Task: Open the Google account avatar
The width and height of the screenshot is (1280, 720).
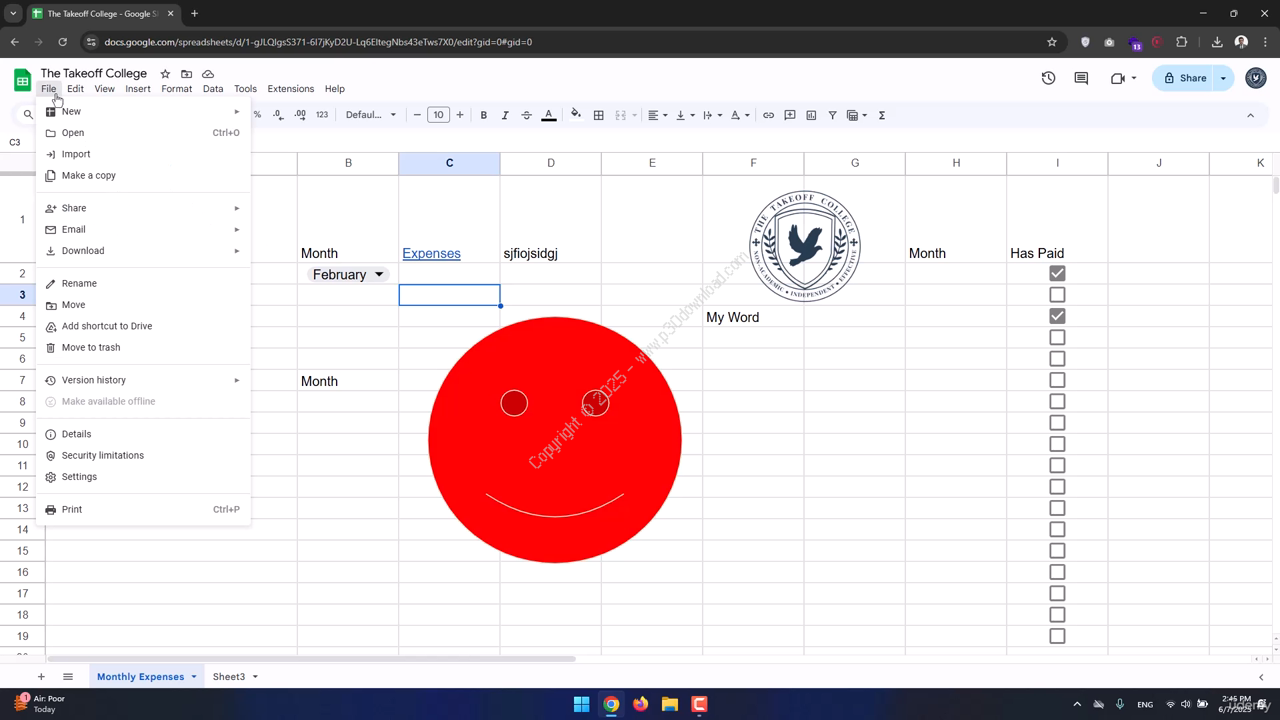Action: (1256, 78)
